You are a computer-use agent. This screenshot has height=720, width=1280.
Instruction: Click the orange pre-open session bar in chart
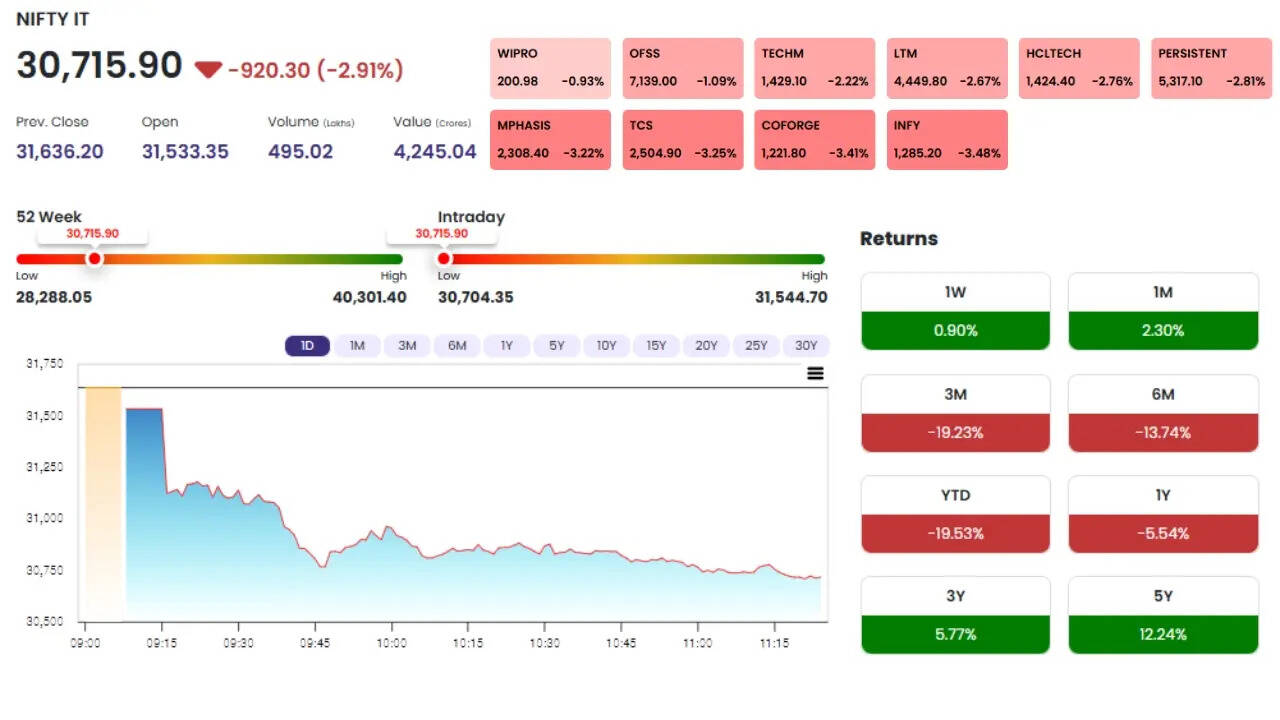[103, 500]
